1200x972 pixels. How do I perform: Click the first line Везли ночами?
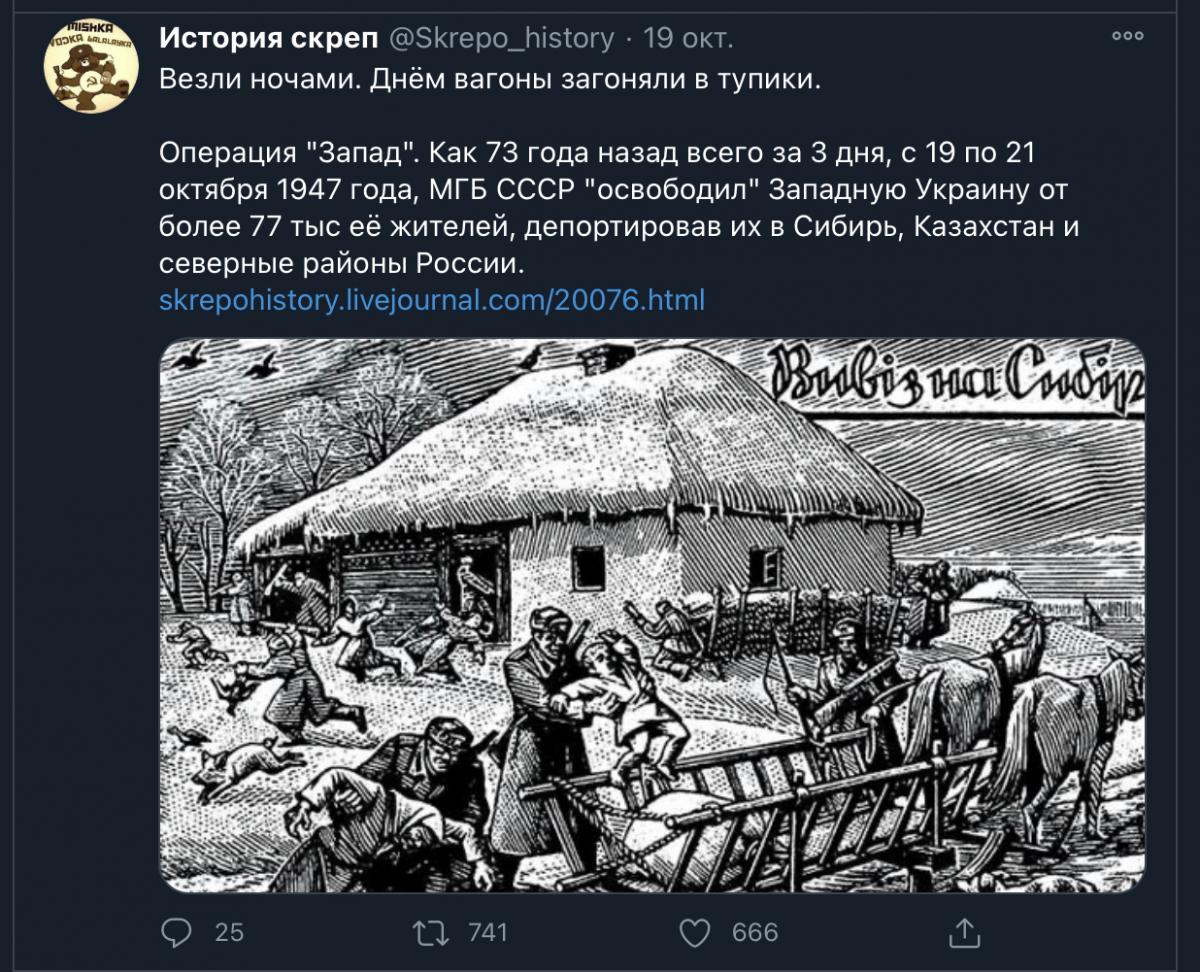tap(489, 81)
